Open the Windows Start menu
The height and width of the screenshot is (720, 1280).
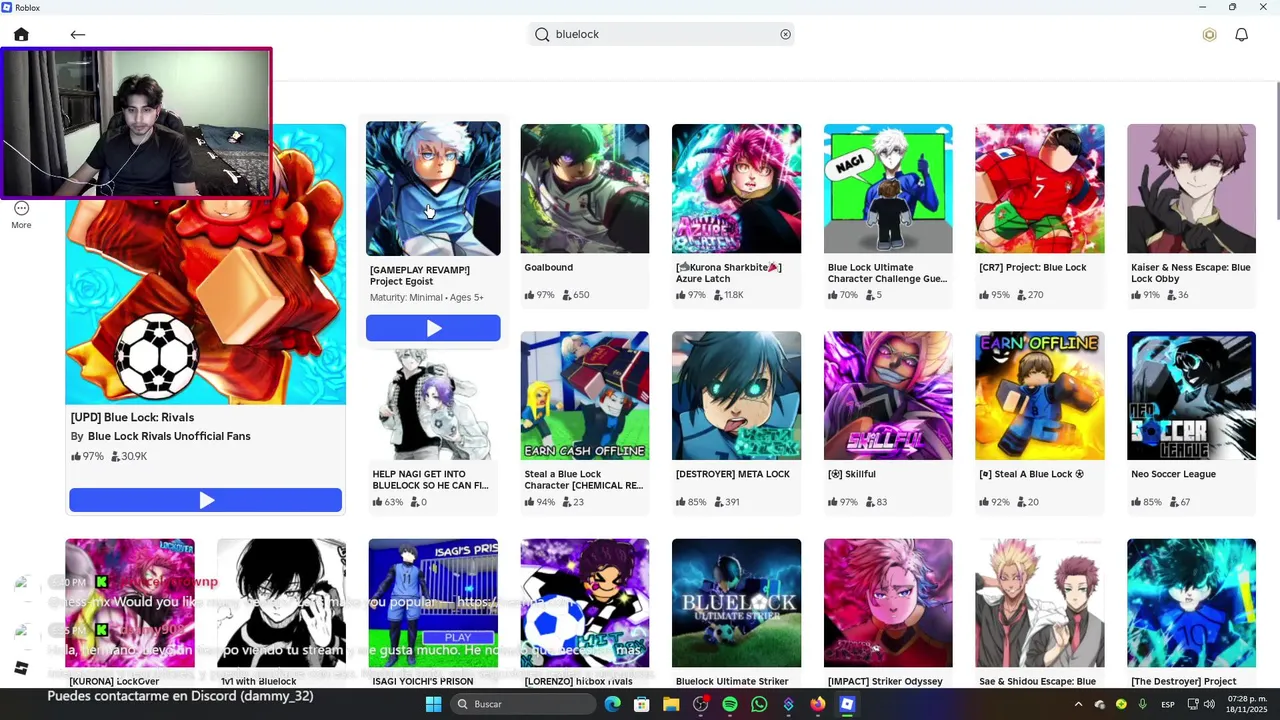[433, 704]
